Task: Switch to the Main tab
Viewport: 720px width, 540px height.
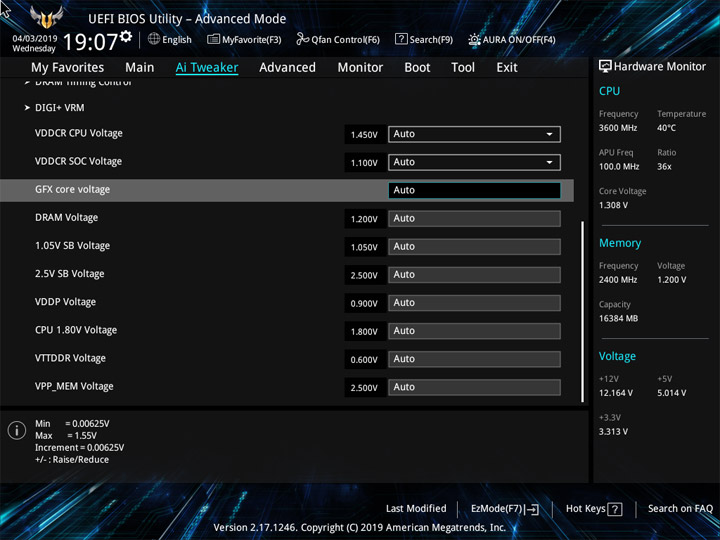Action: 140,68
